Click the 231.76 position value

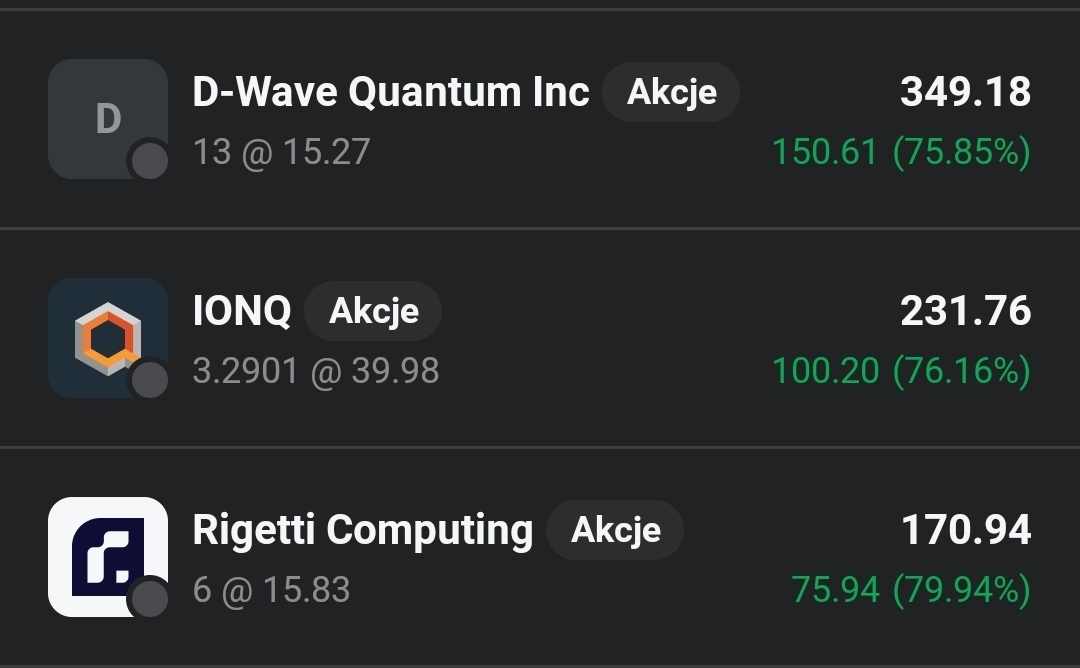(x=965, y=311)
